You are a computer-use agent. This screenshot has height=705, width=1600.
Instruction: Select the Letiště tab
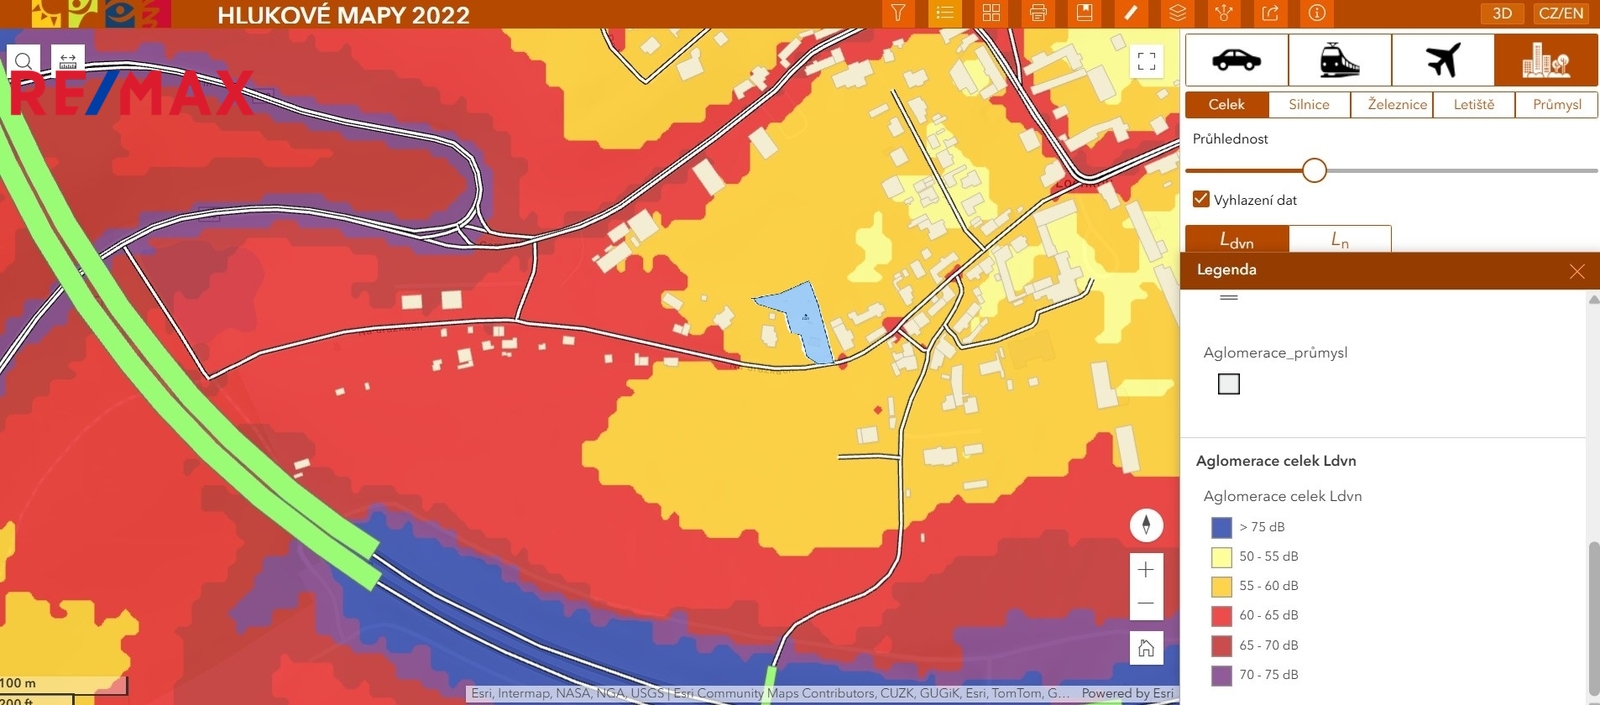coord(1473,104)
